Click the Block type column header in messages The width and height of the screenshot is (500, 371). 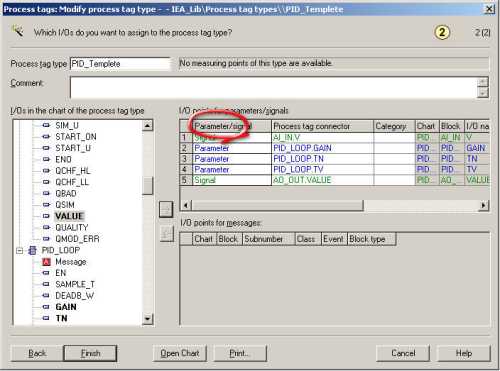click(x=372, y=239)
